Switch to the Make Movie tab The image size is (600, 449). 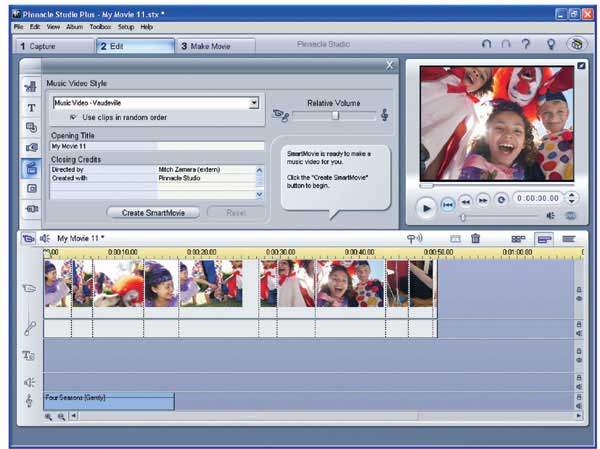(216, 46)
